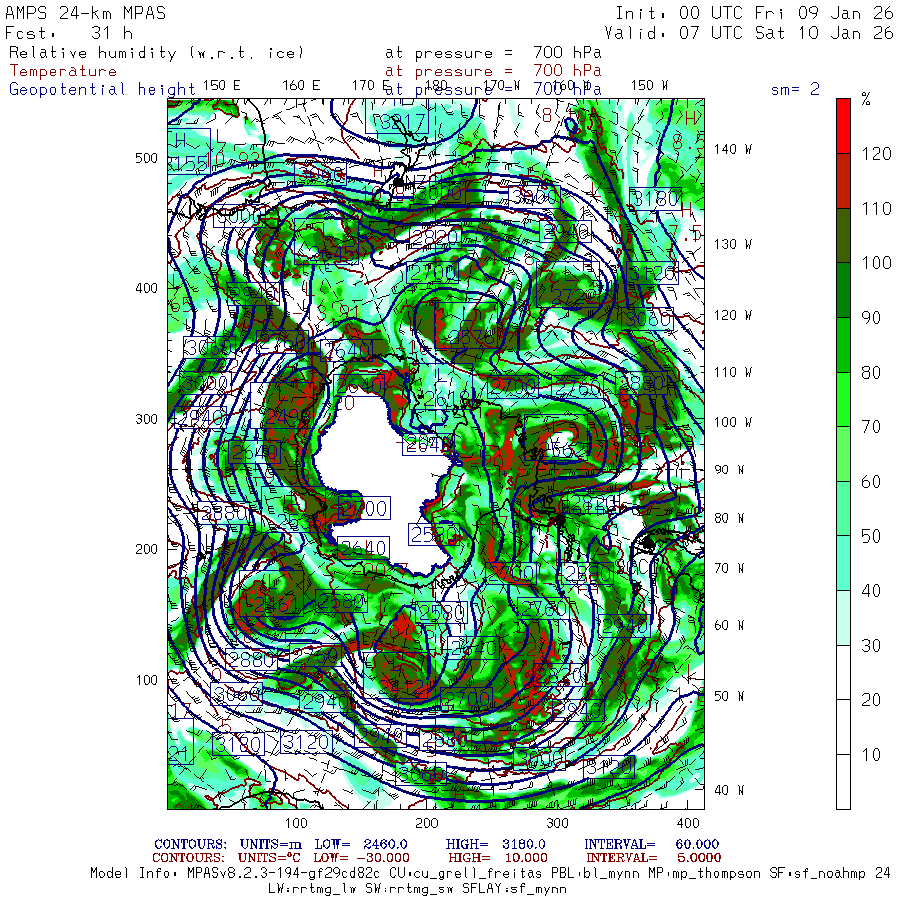Pick the bright green 70–80 colorbar segment
Viewport: 900px width, 900px height.
pos(843,399)
